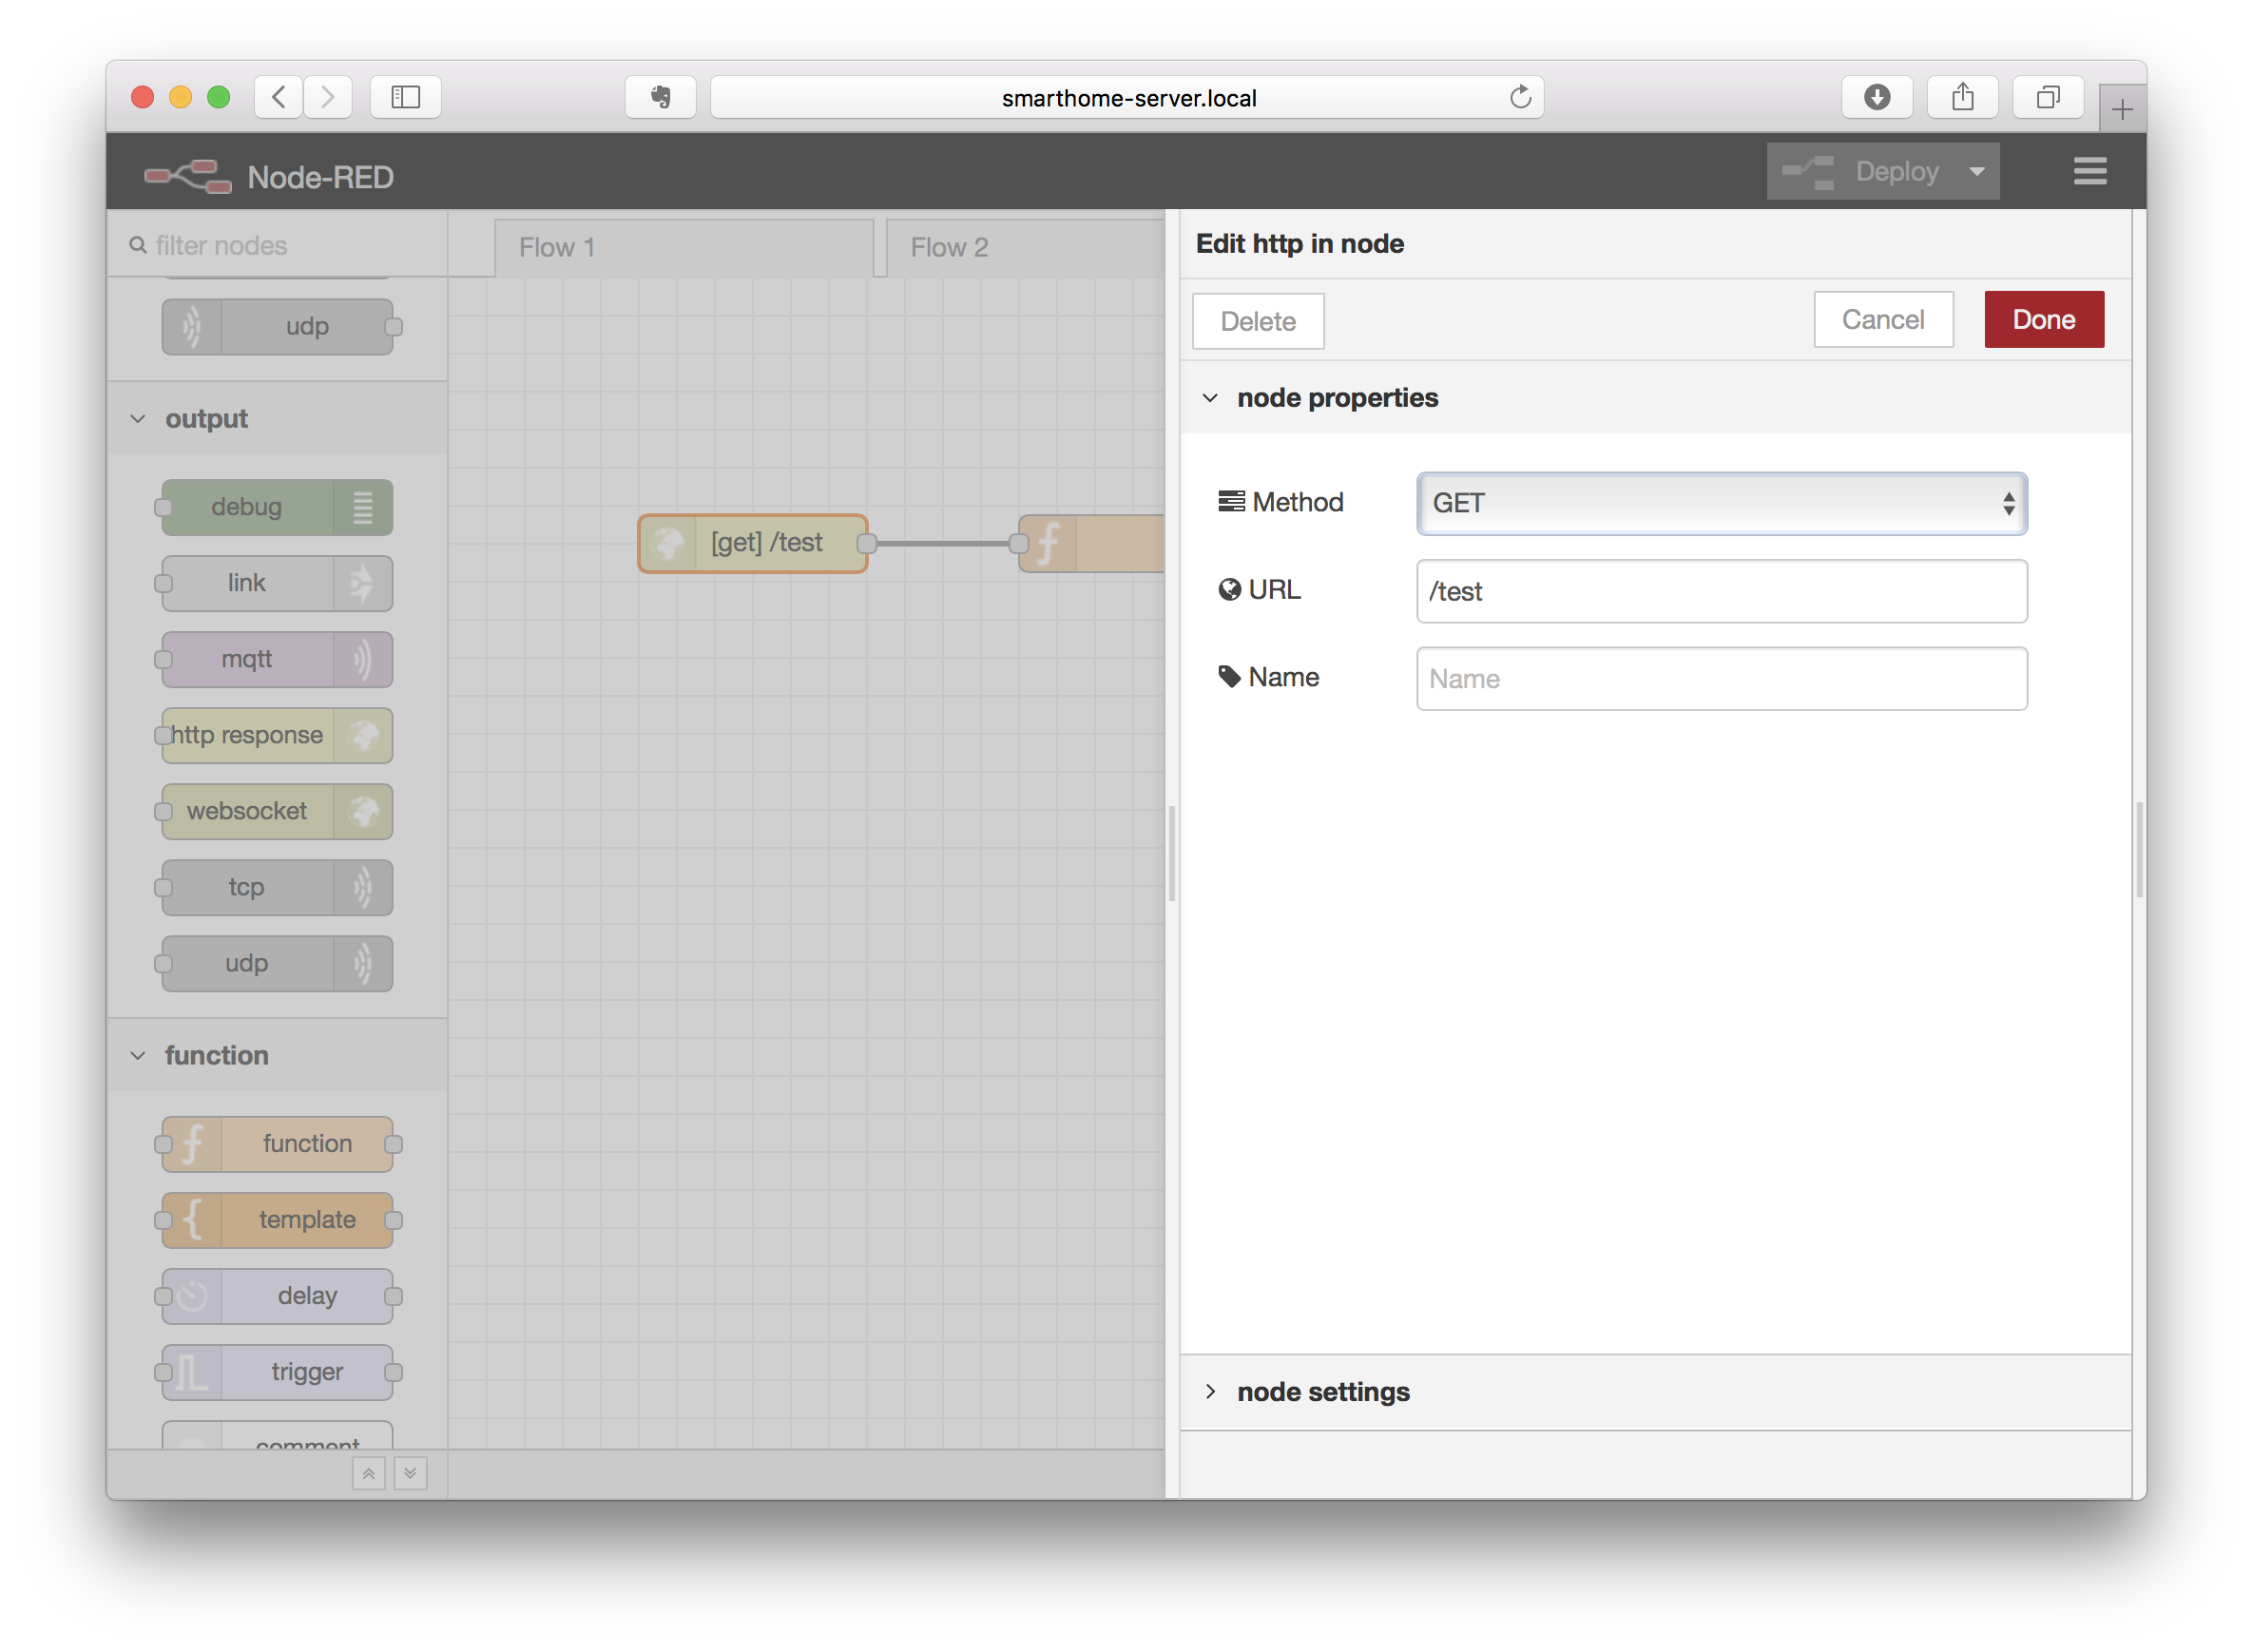This screenshot has height=1652, width=2253.
Task: Expand the node settings section
Action: [x=1211, y=1391]
